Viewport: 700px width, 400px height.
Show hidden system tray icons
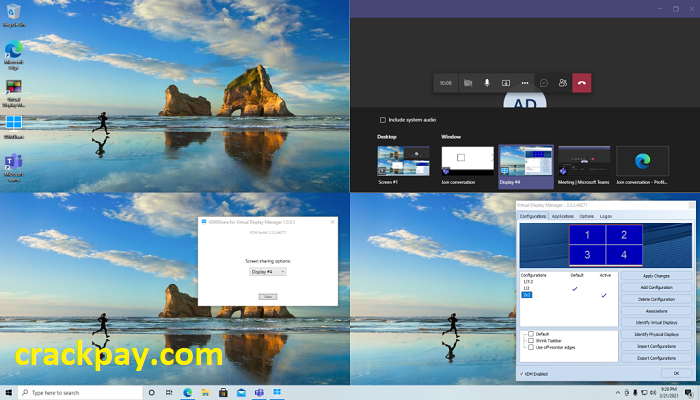click(618, 393)
